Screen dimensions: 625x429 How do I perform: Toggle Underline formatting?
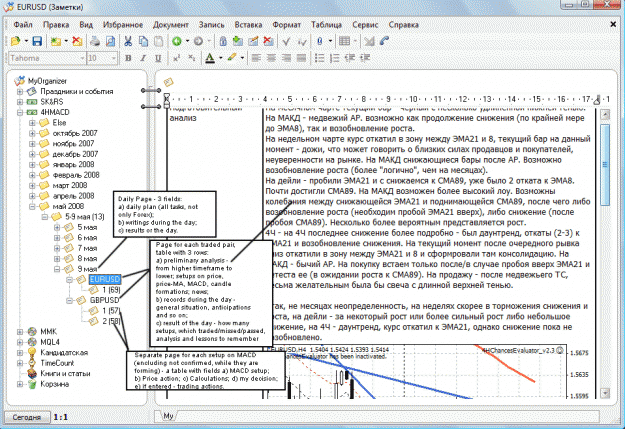[158, 58]
